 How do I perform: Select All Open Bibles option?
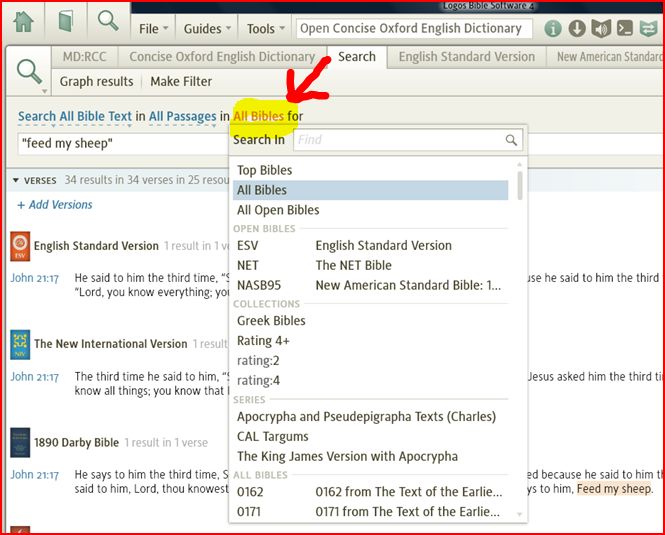370,210
